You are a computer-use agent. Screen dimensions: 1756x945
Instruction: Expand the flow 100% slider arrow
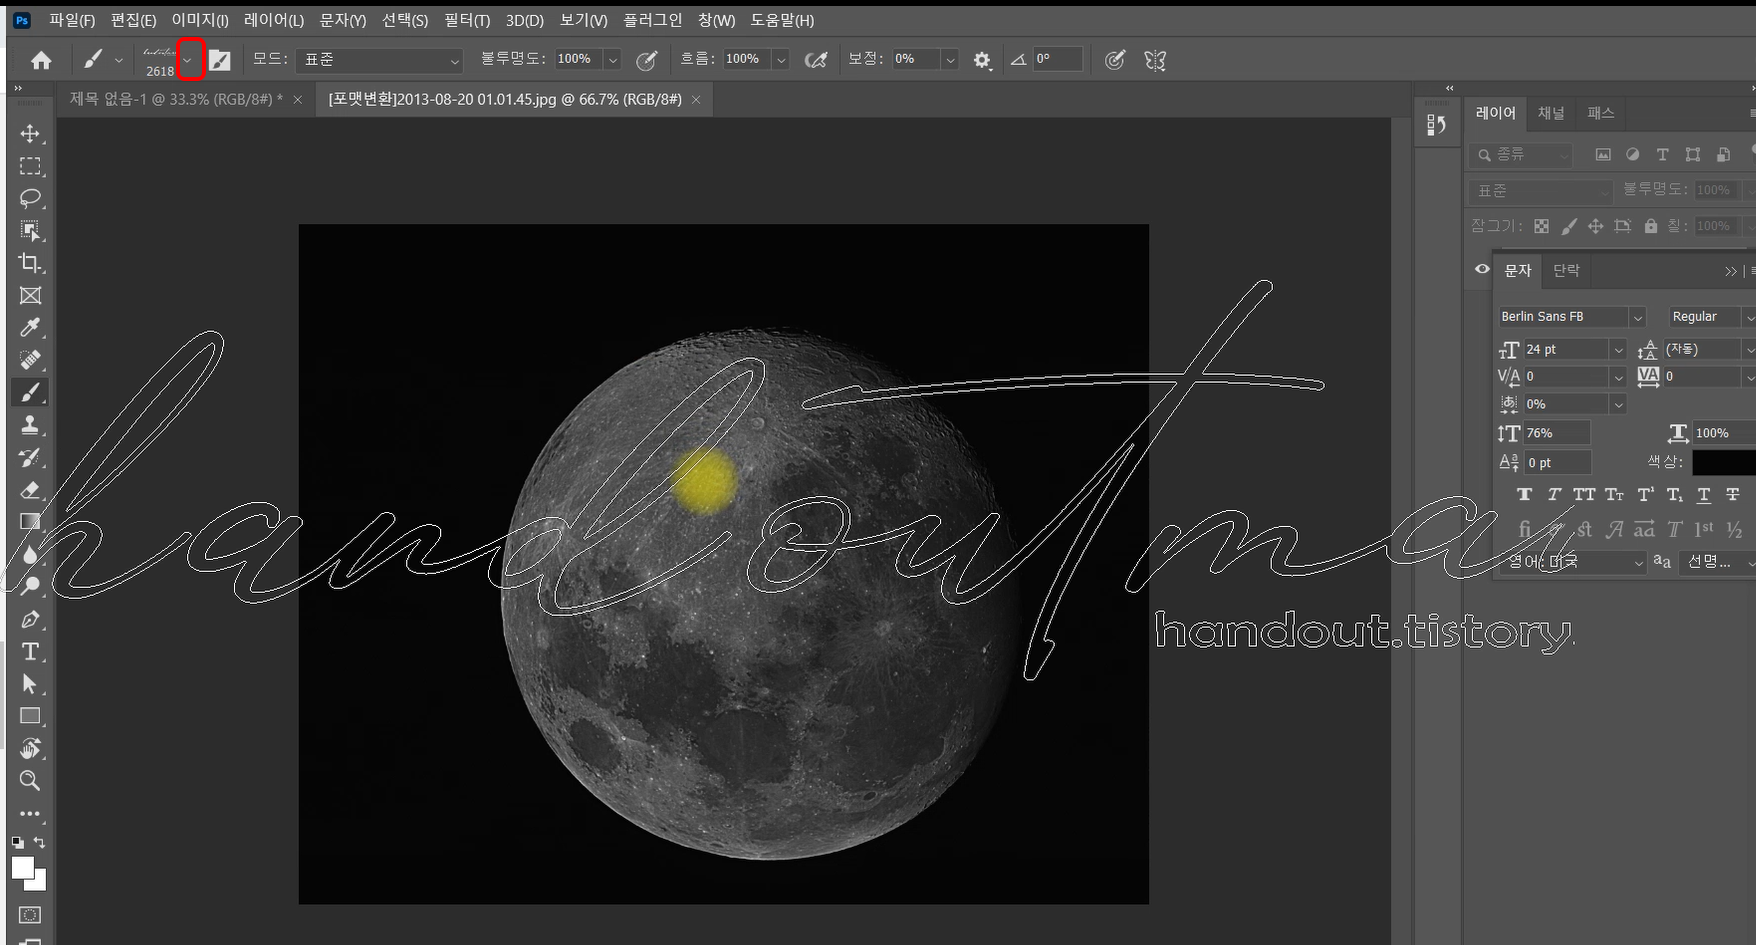(781, 60)
